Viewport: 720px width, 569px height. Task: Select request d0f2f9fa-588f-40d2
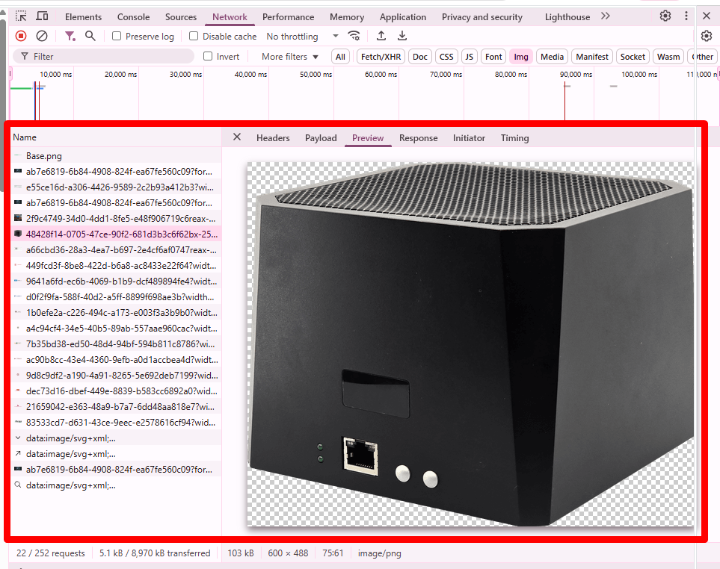click(116, 297)
